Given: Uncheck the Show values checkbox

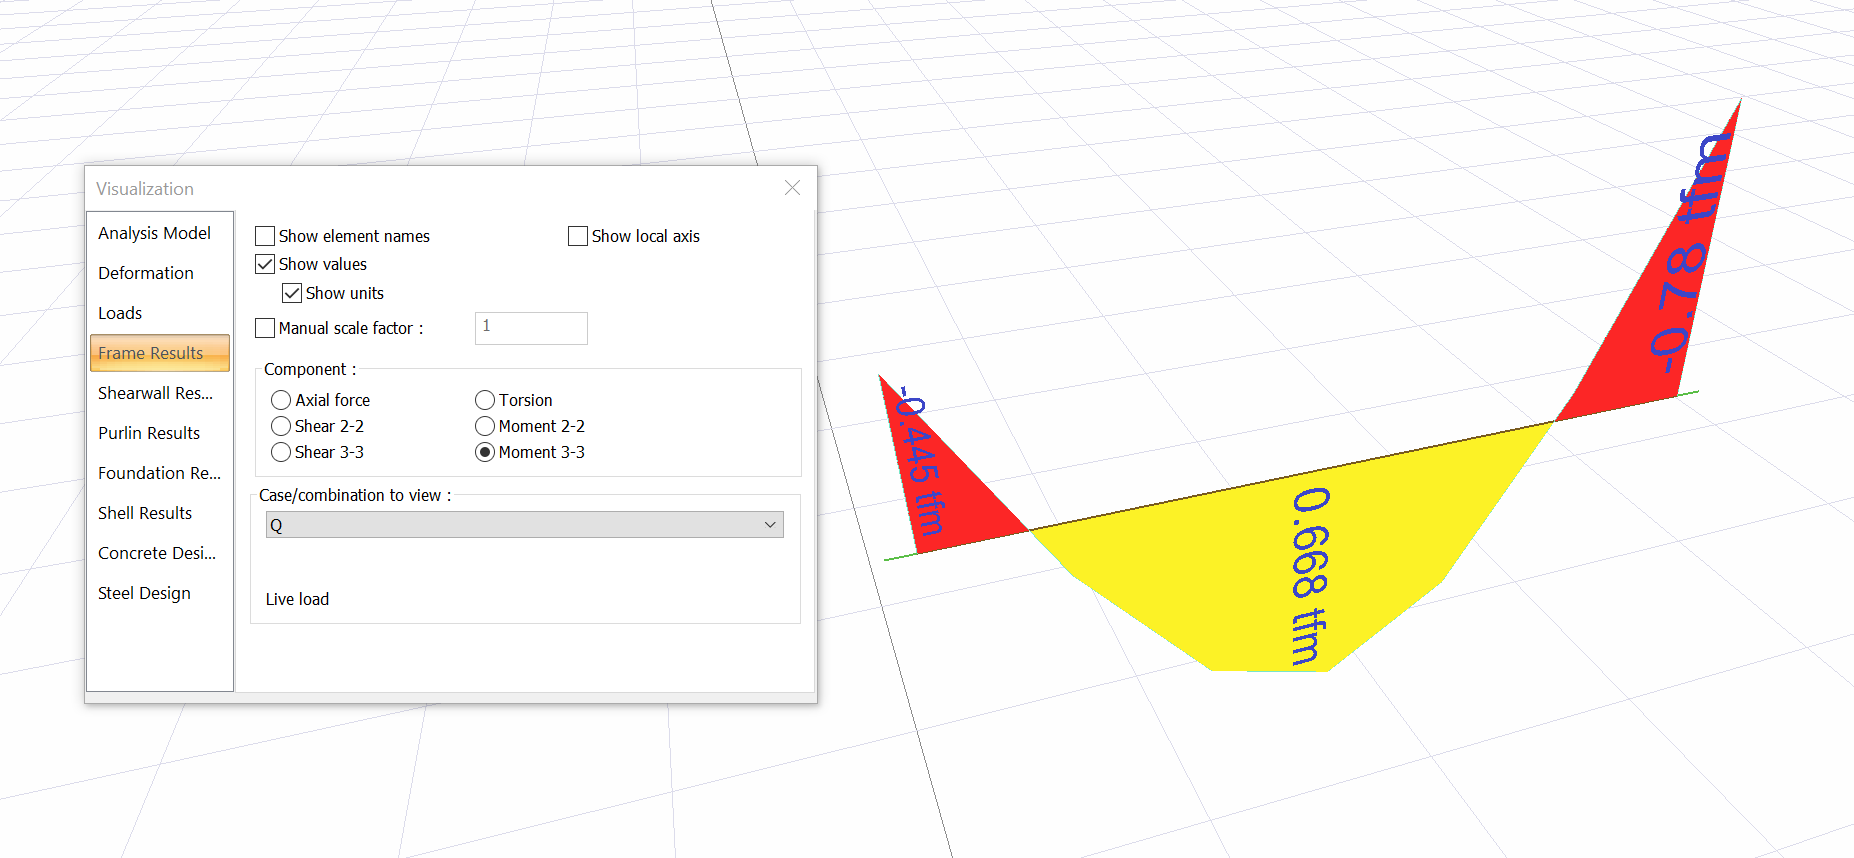Looking at the screenshot, I should point(265,264).
